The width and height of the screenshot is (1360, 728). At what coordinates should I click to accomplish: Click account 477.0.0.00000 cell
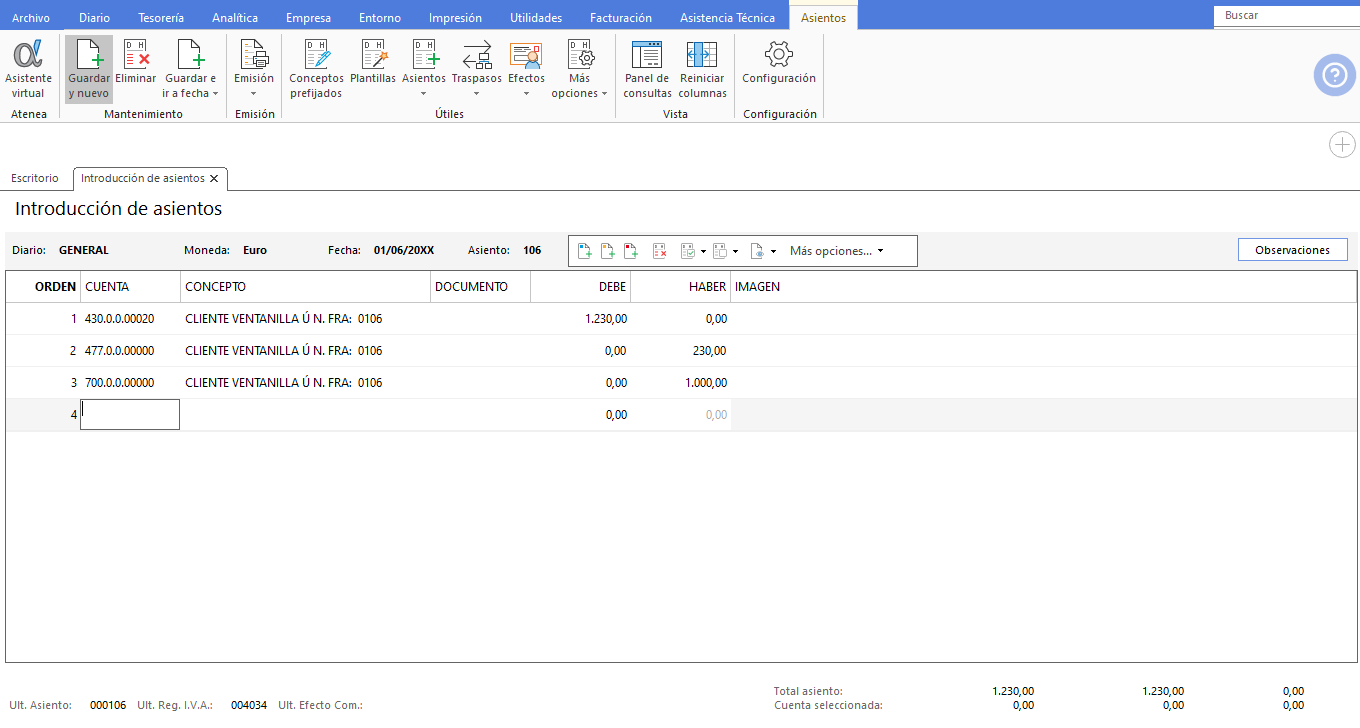point(130,351)
